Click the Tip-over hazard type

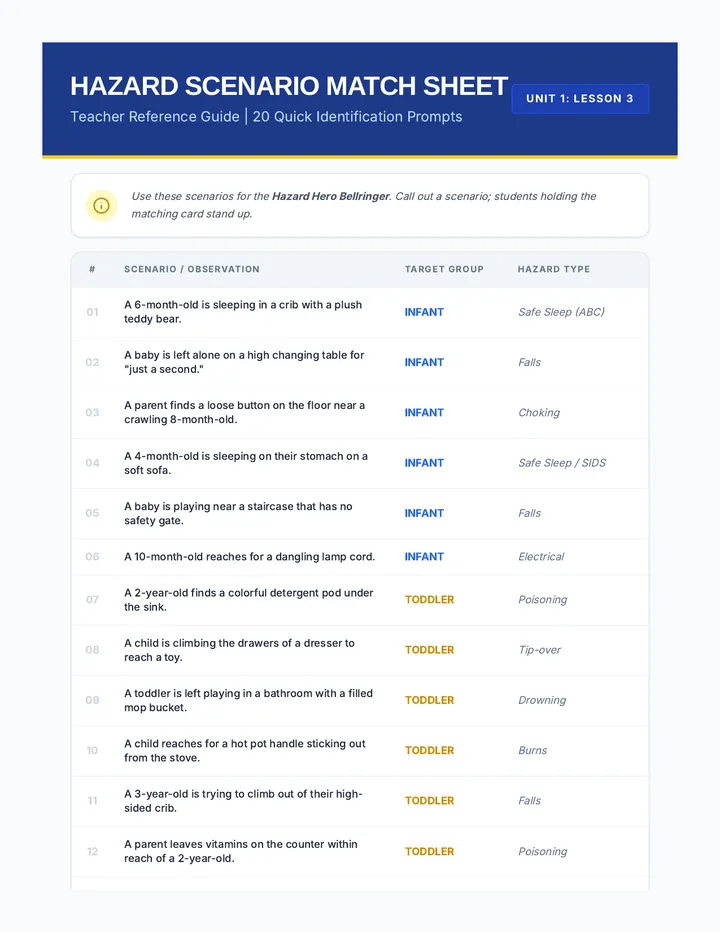pos(539,650)
